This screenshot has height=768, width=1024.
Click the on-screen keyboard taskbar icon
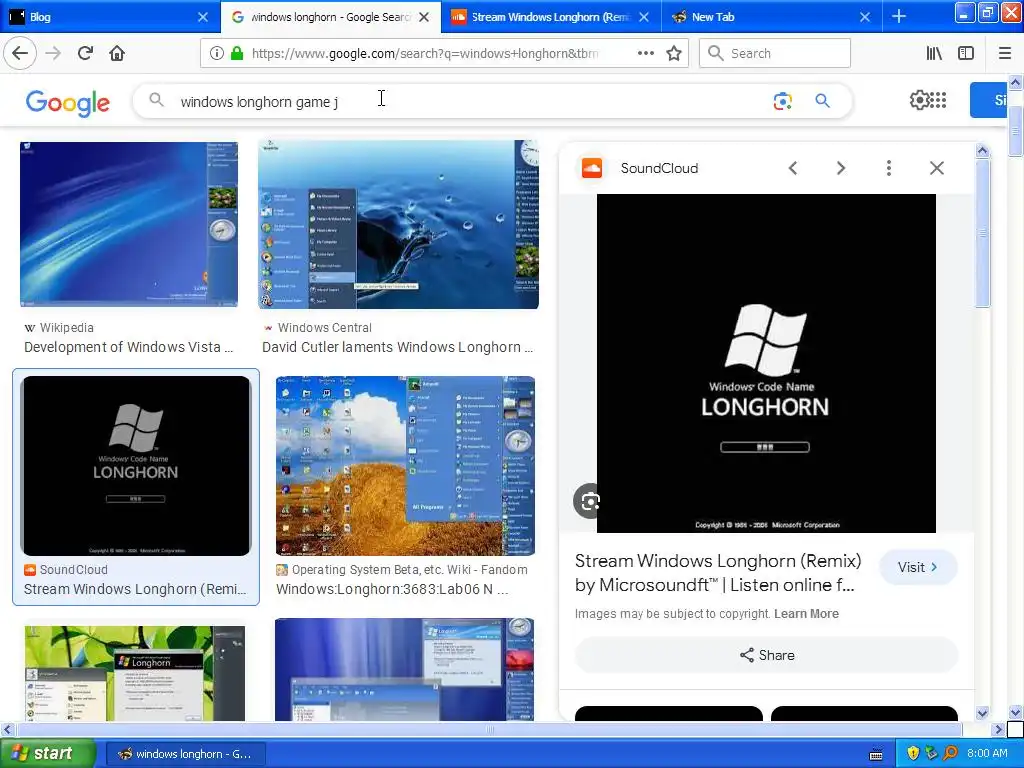[876, 754]
